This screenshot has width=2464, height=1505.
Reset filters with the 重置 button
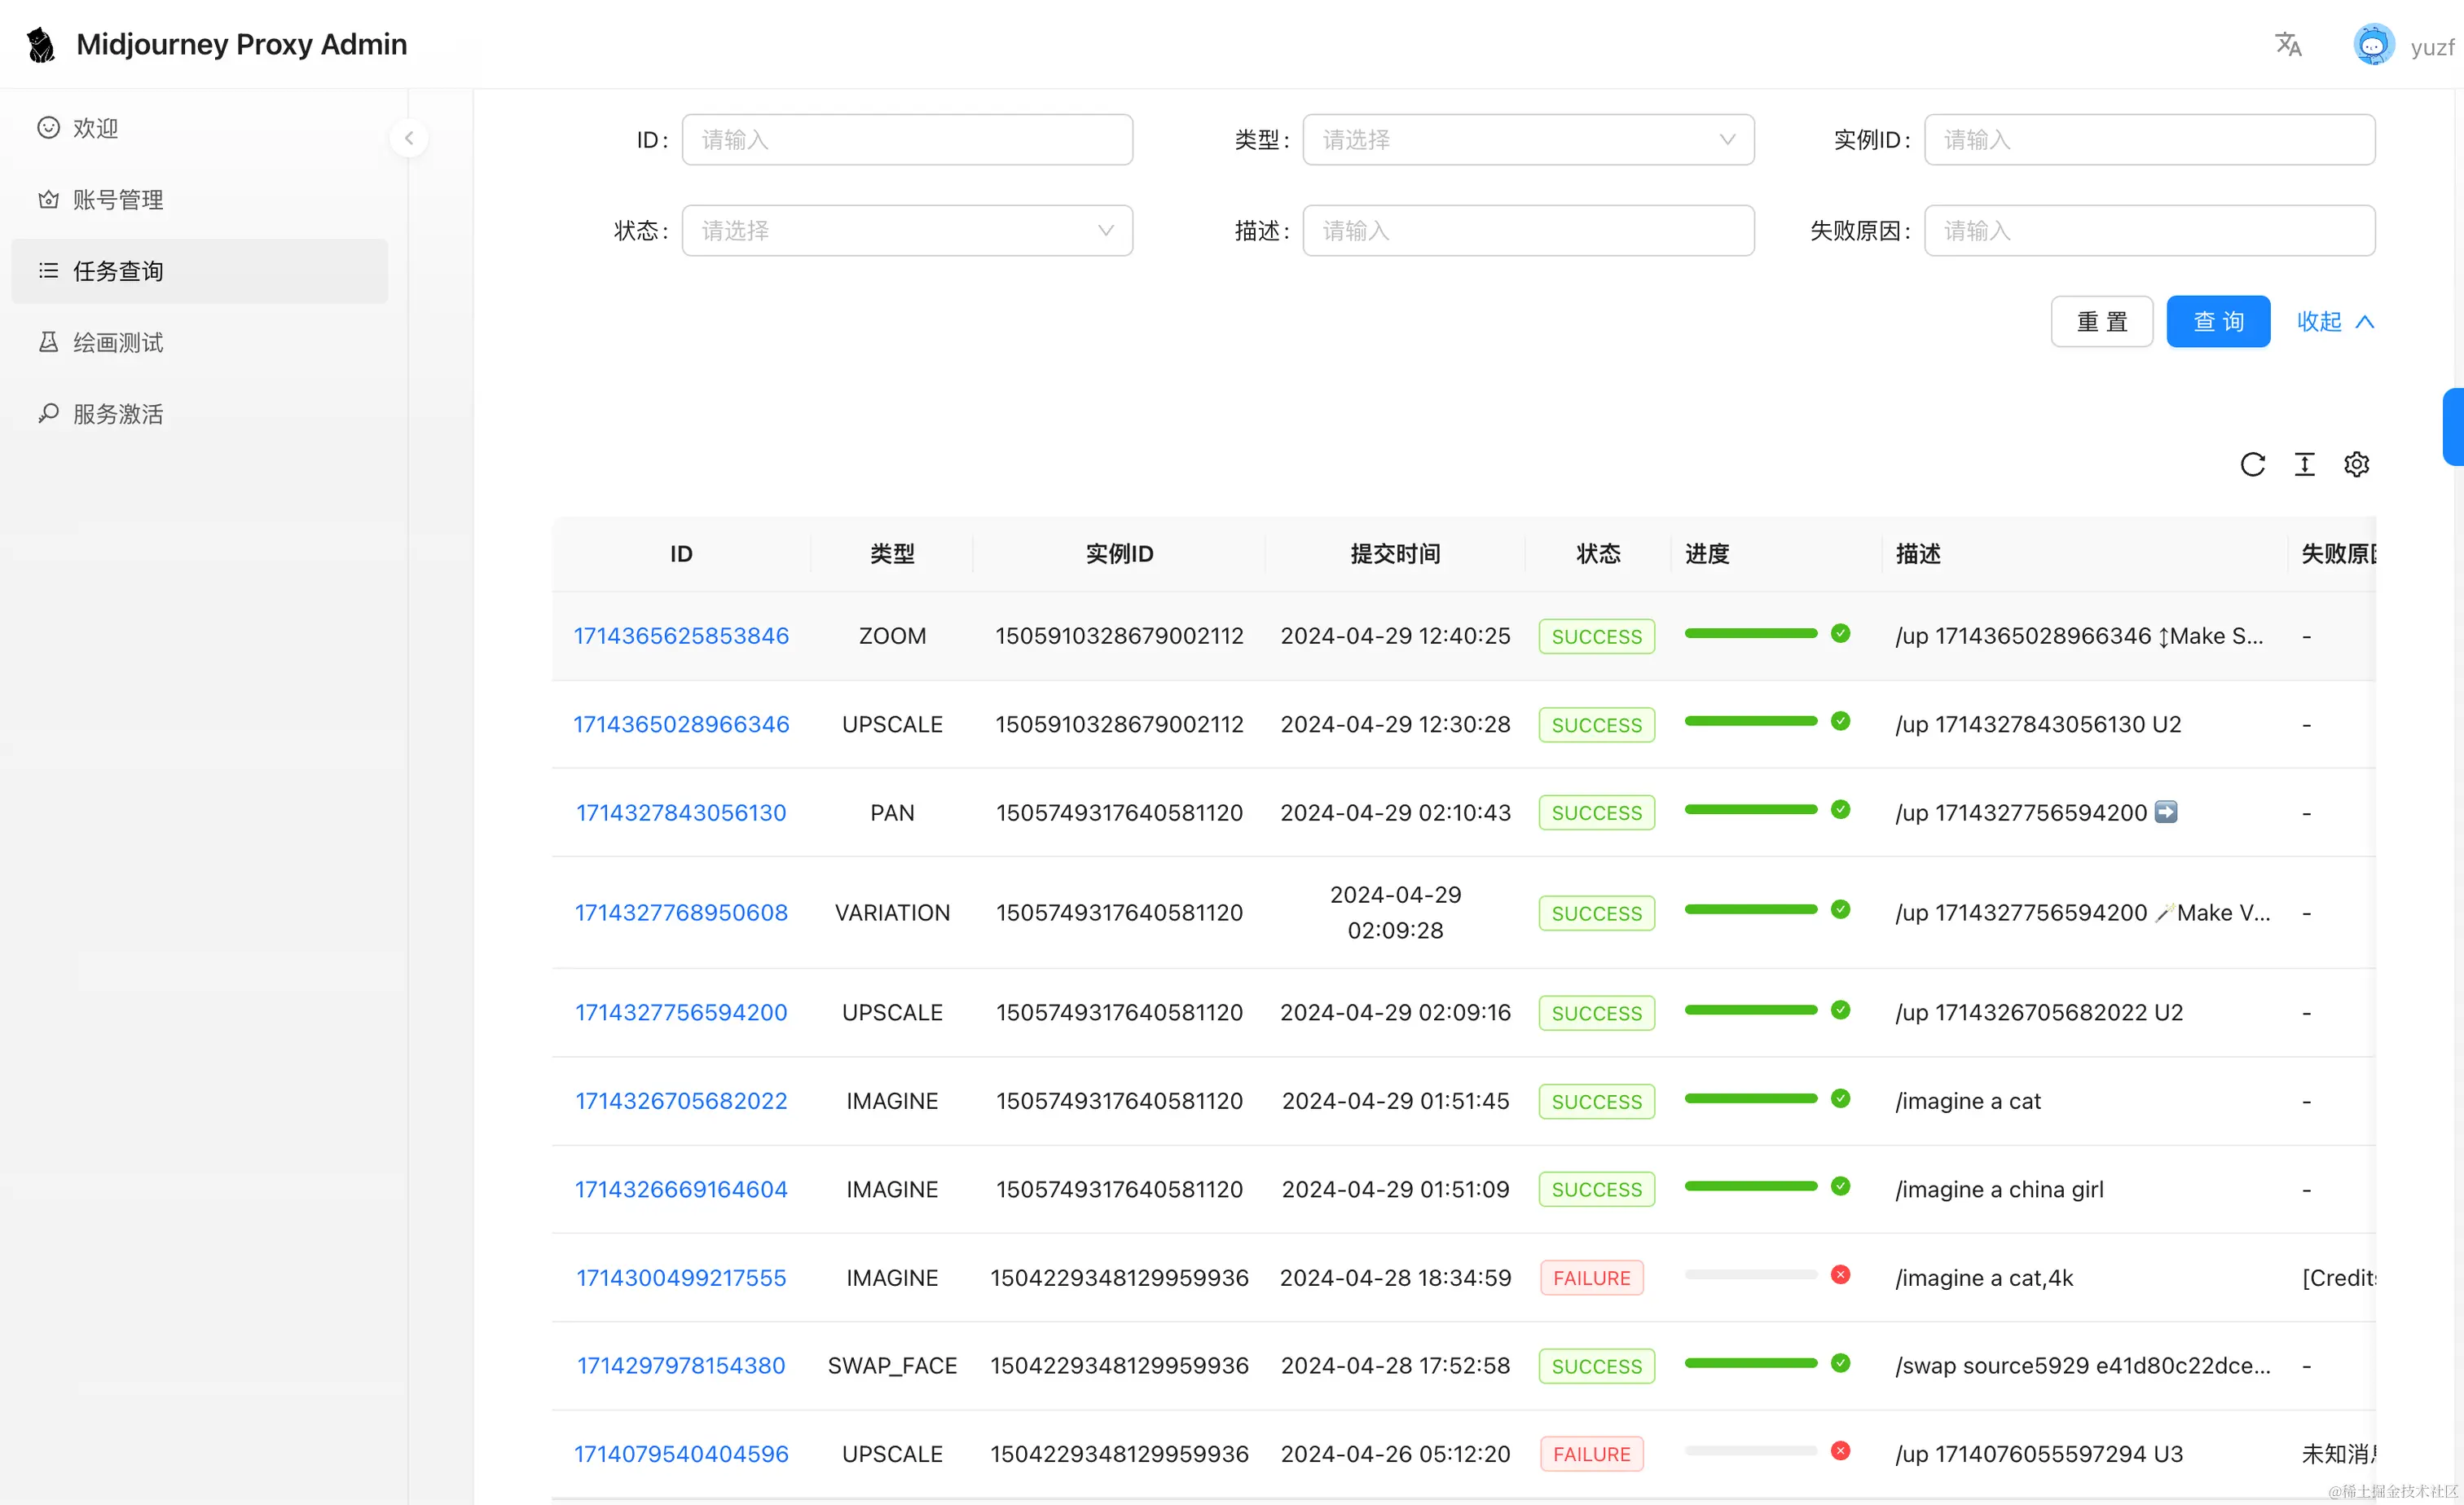(x=2101, y=321)
